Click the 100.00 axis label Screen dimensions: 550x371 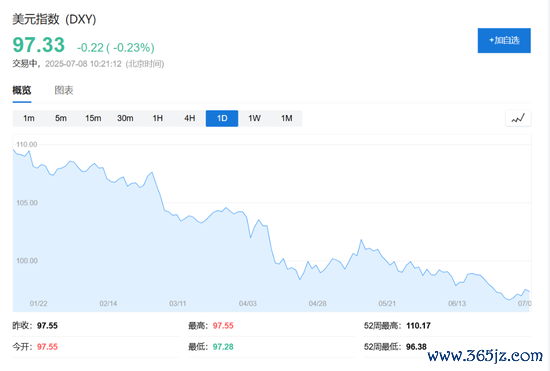pos(27,261)
